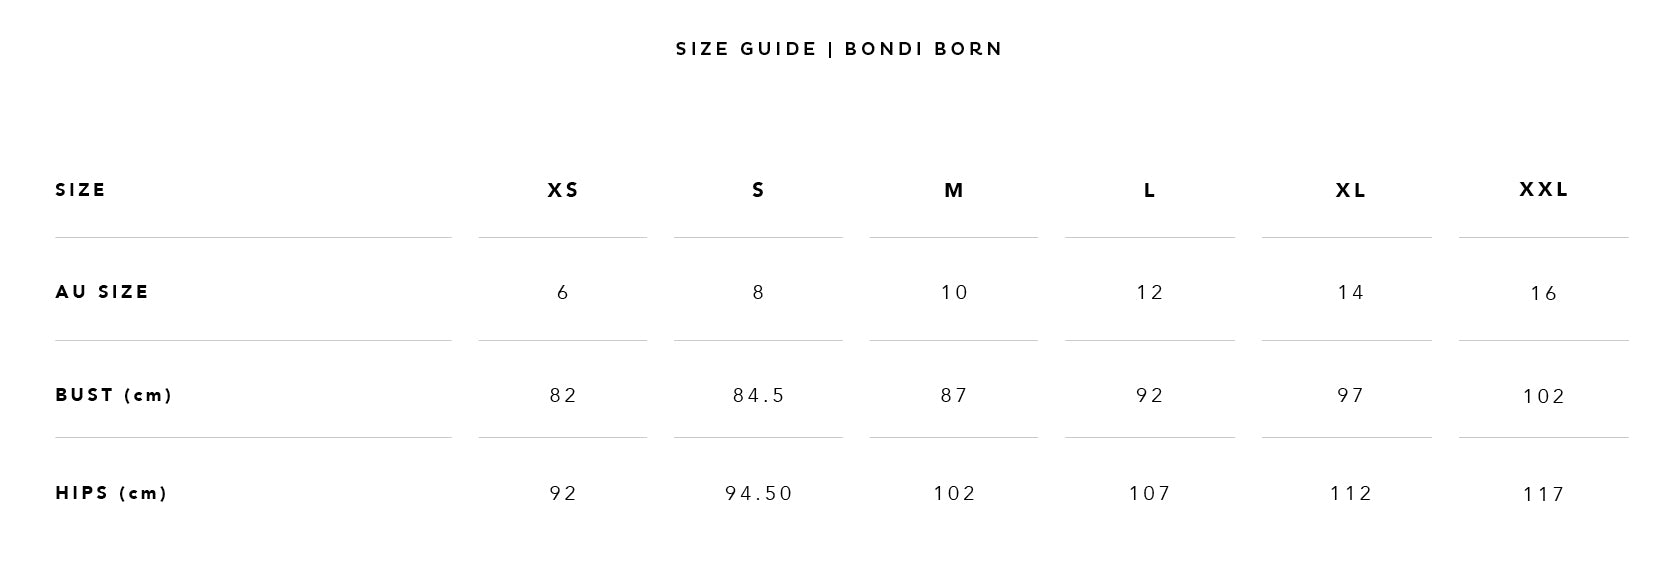
Task: Click the SIZE row label
Action: (x=80, y=190)
